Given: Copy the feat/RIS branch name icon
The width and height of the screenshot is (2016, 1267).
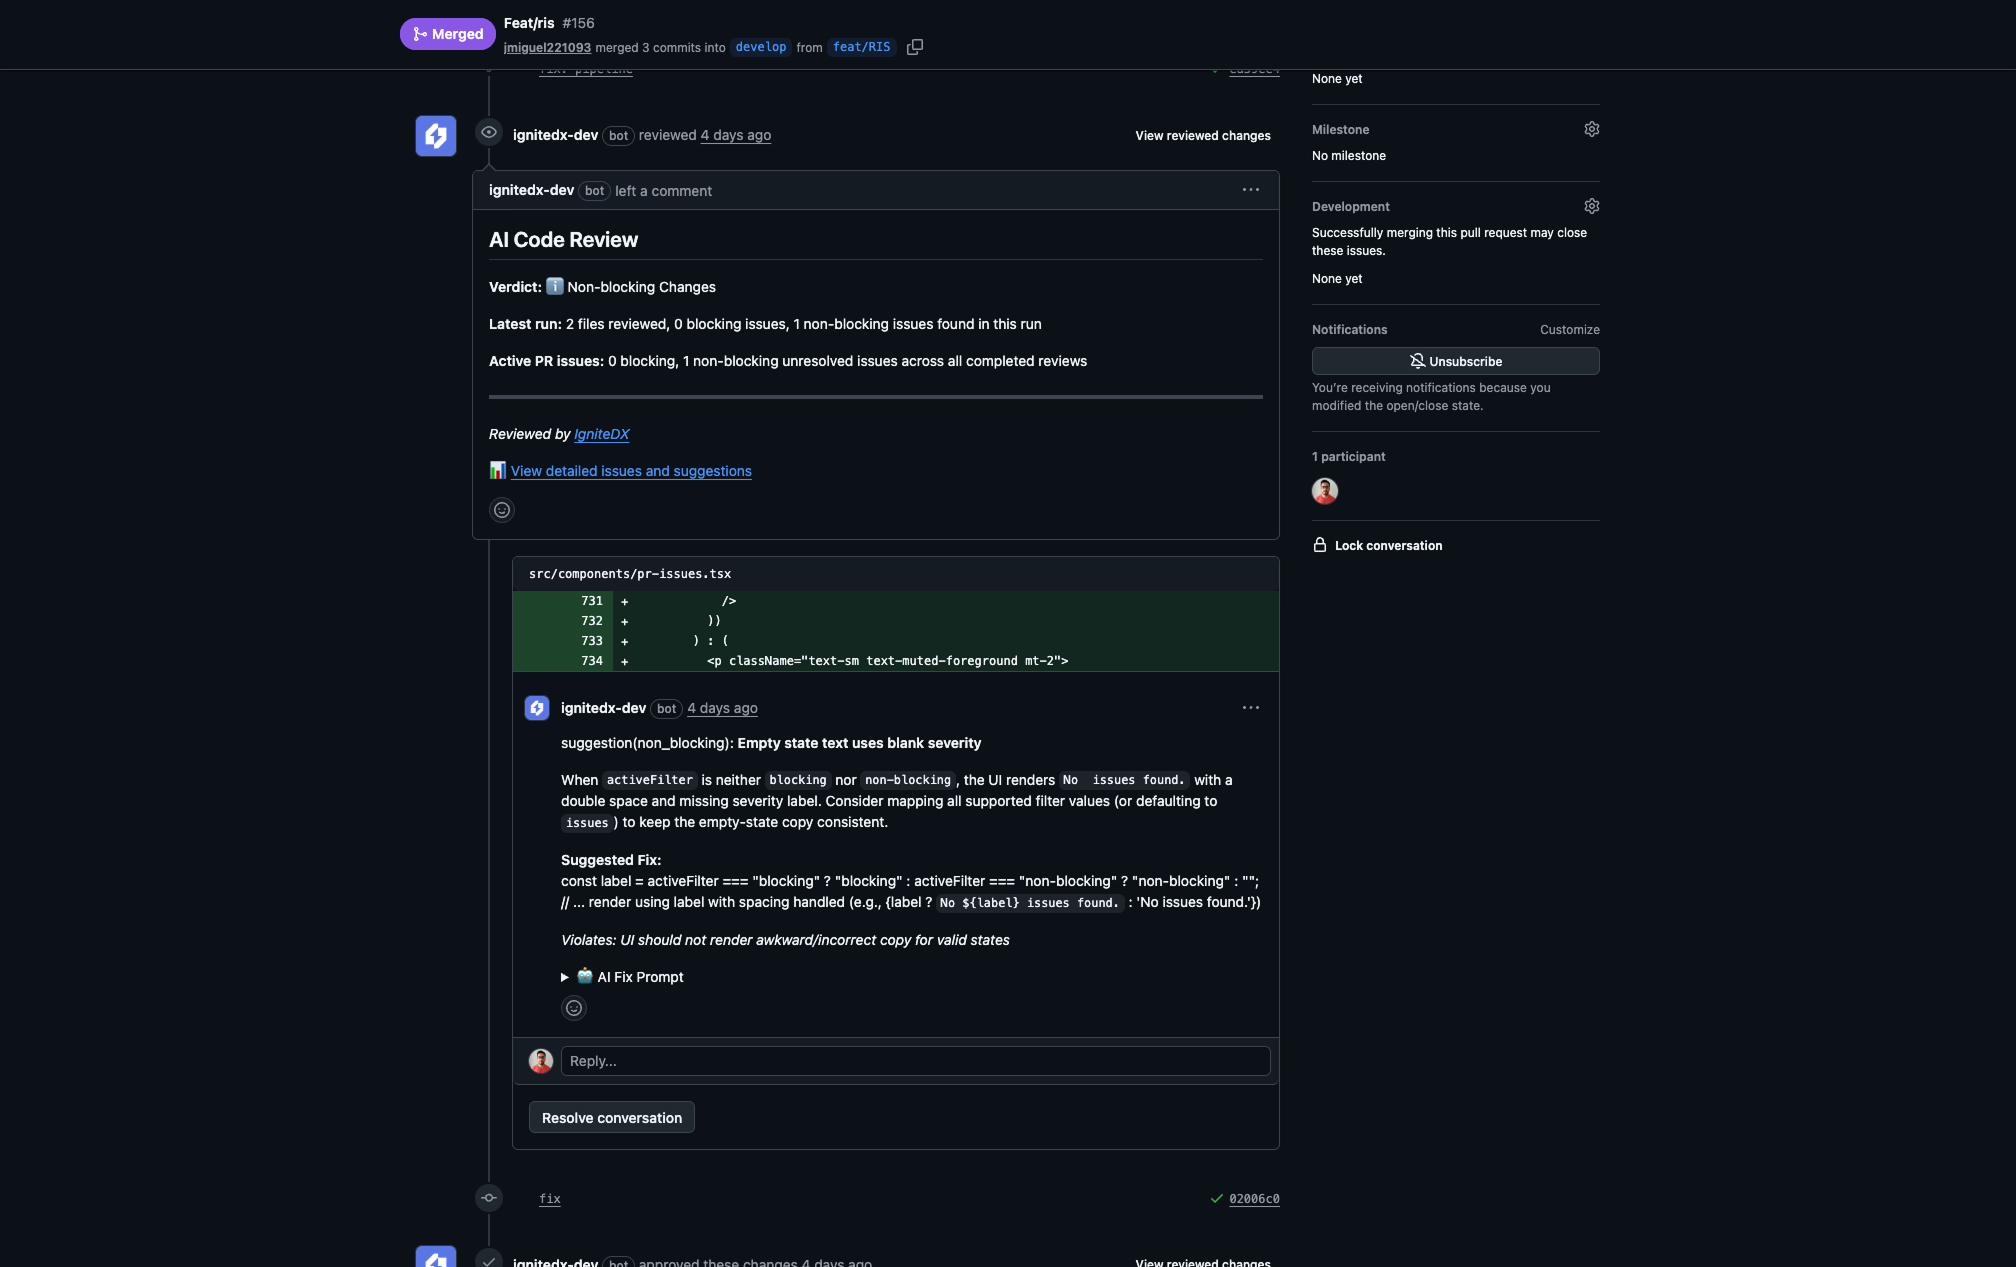Looking at the screenshot, I should pos(914,47).
